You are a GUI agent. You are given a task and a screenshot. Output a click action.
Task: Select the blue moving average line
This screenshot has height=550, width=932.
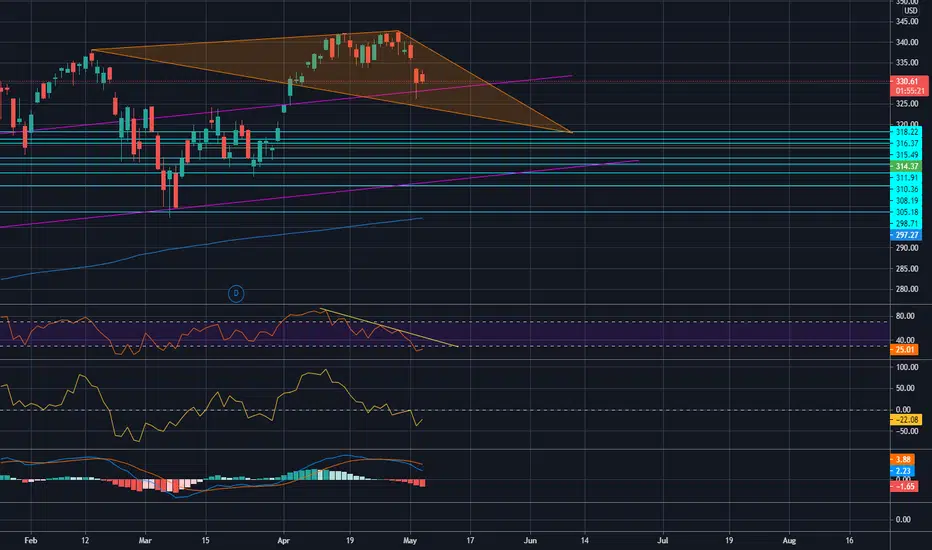[x=212, y=249]
